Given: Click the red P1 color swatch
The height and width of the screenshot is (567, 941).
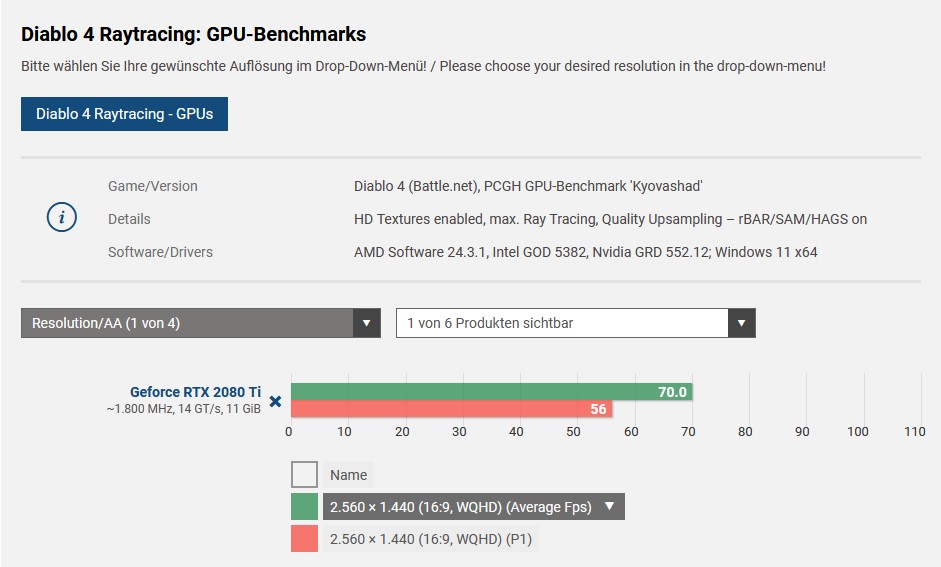Looking at the screenshot, I should 304,539.
